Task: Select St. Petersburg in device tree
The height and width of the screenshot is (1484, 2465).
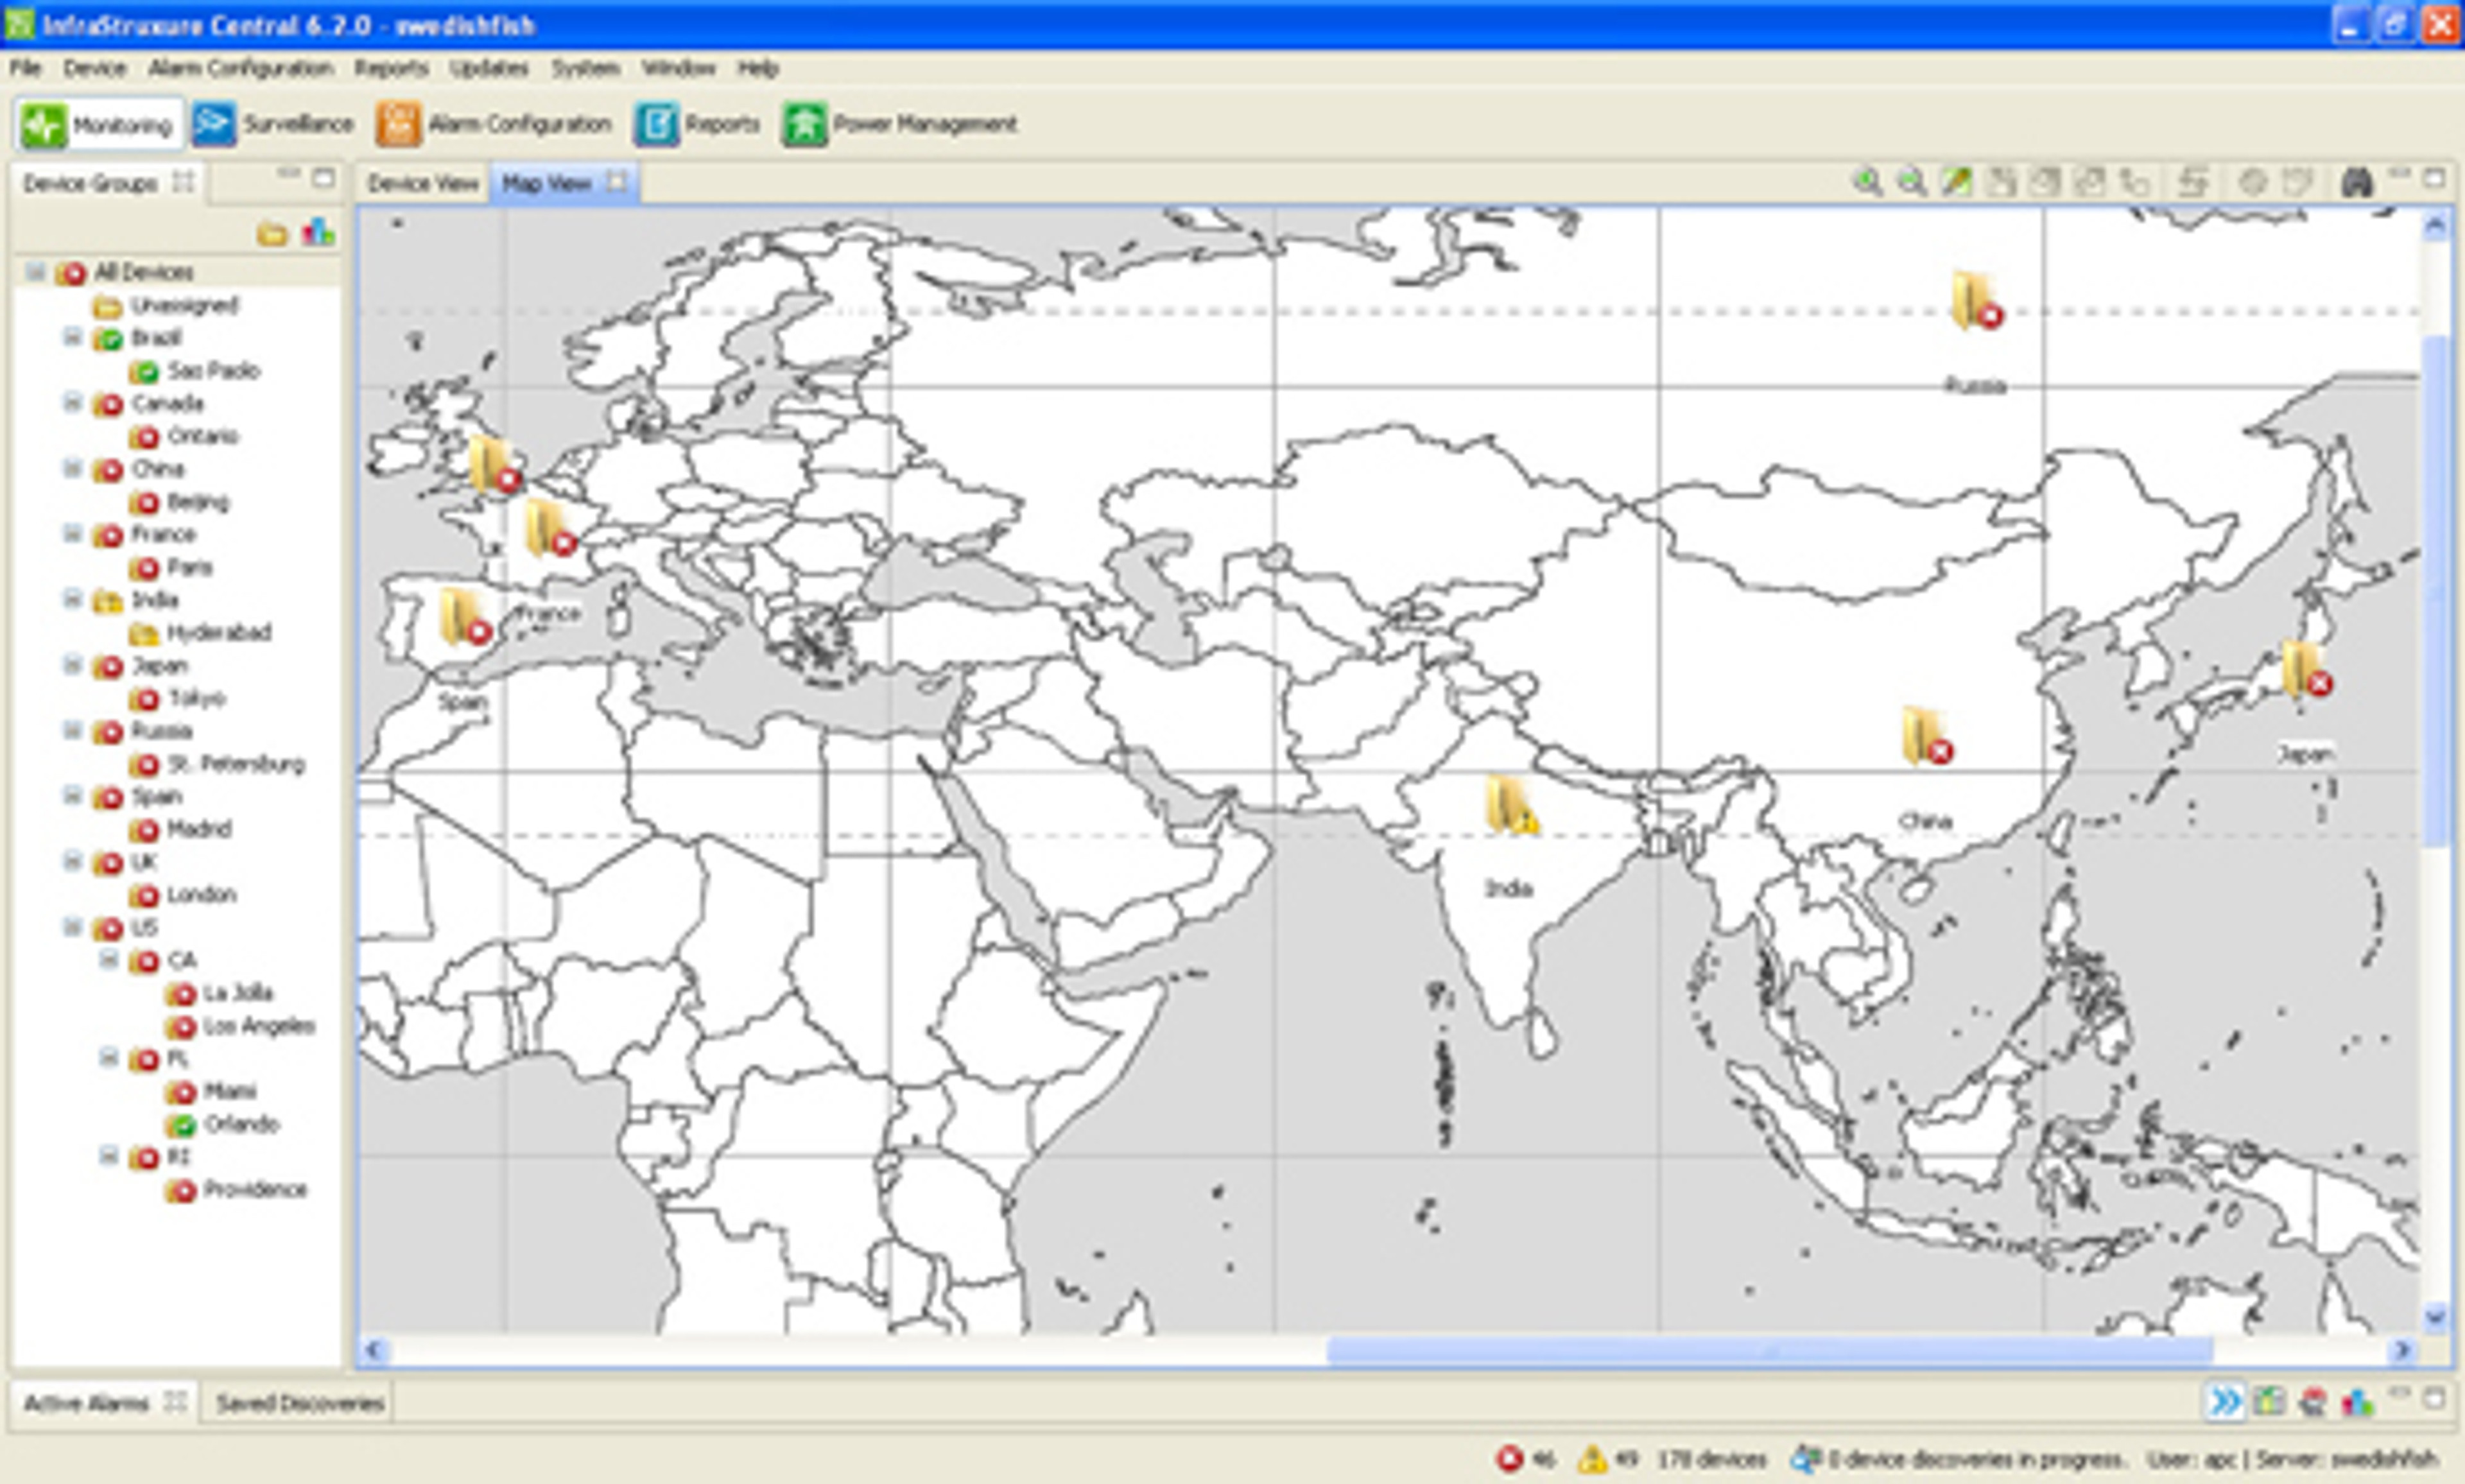Action: click(x=235, y=764)
